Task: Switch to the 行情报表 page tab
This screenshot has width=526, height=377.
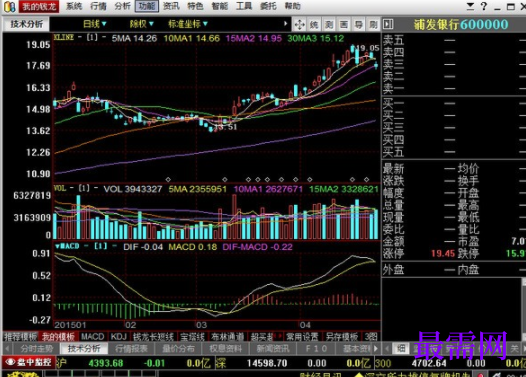Action: click(x=131, y=348)
